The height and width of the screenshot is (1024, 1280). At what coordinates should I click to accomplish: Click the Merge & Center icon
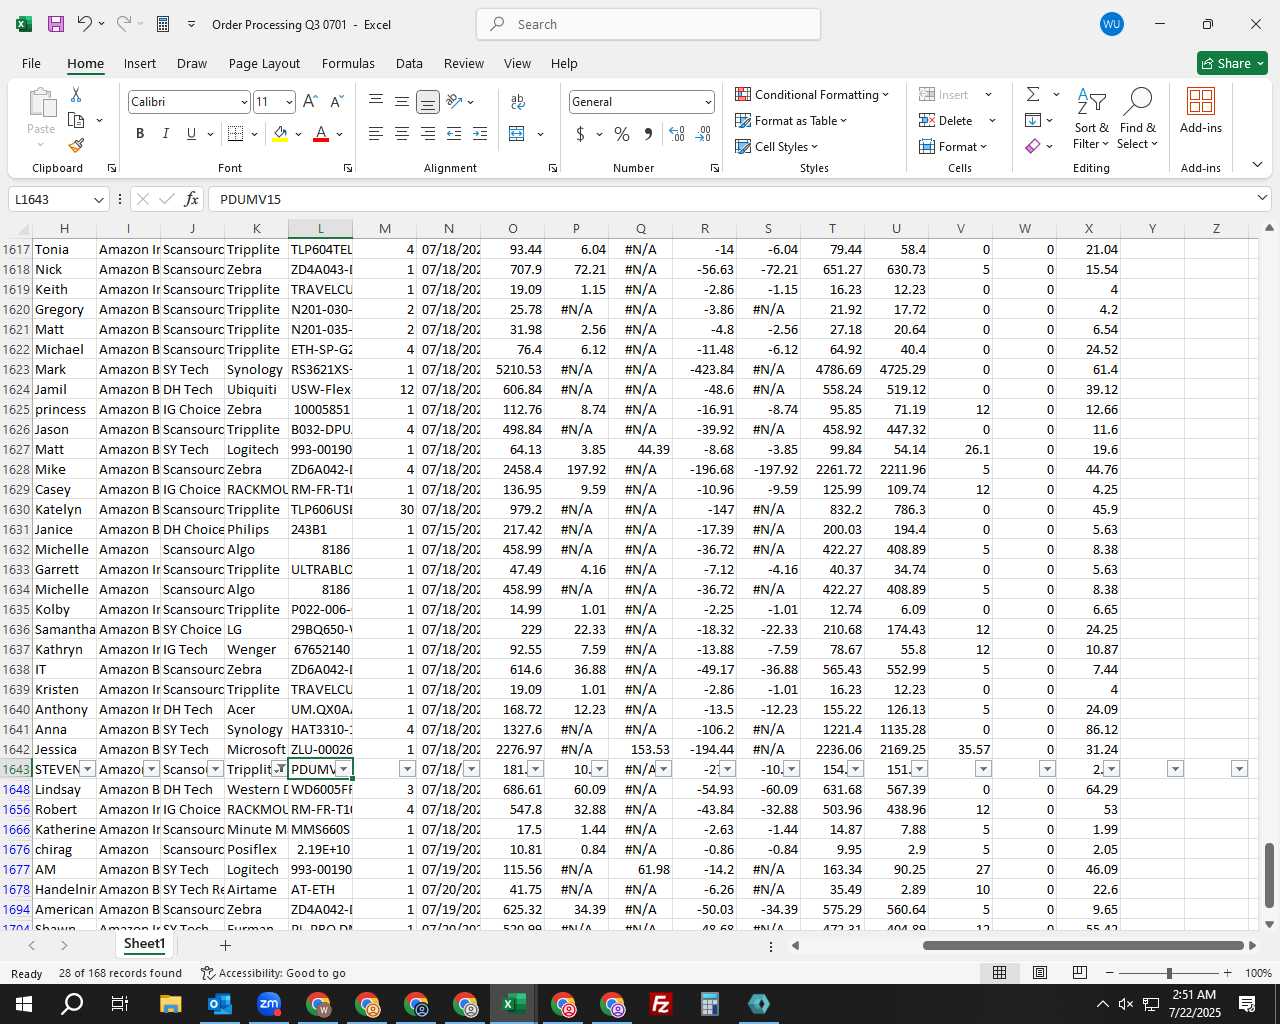517,134
